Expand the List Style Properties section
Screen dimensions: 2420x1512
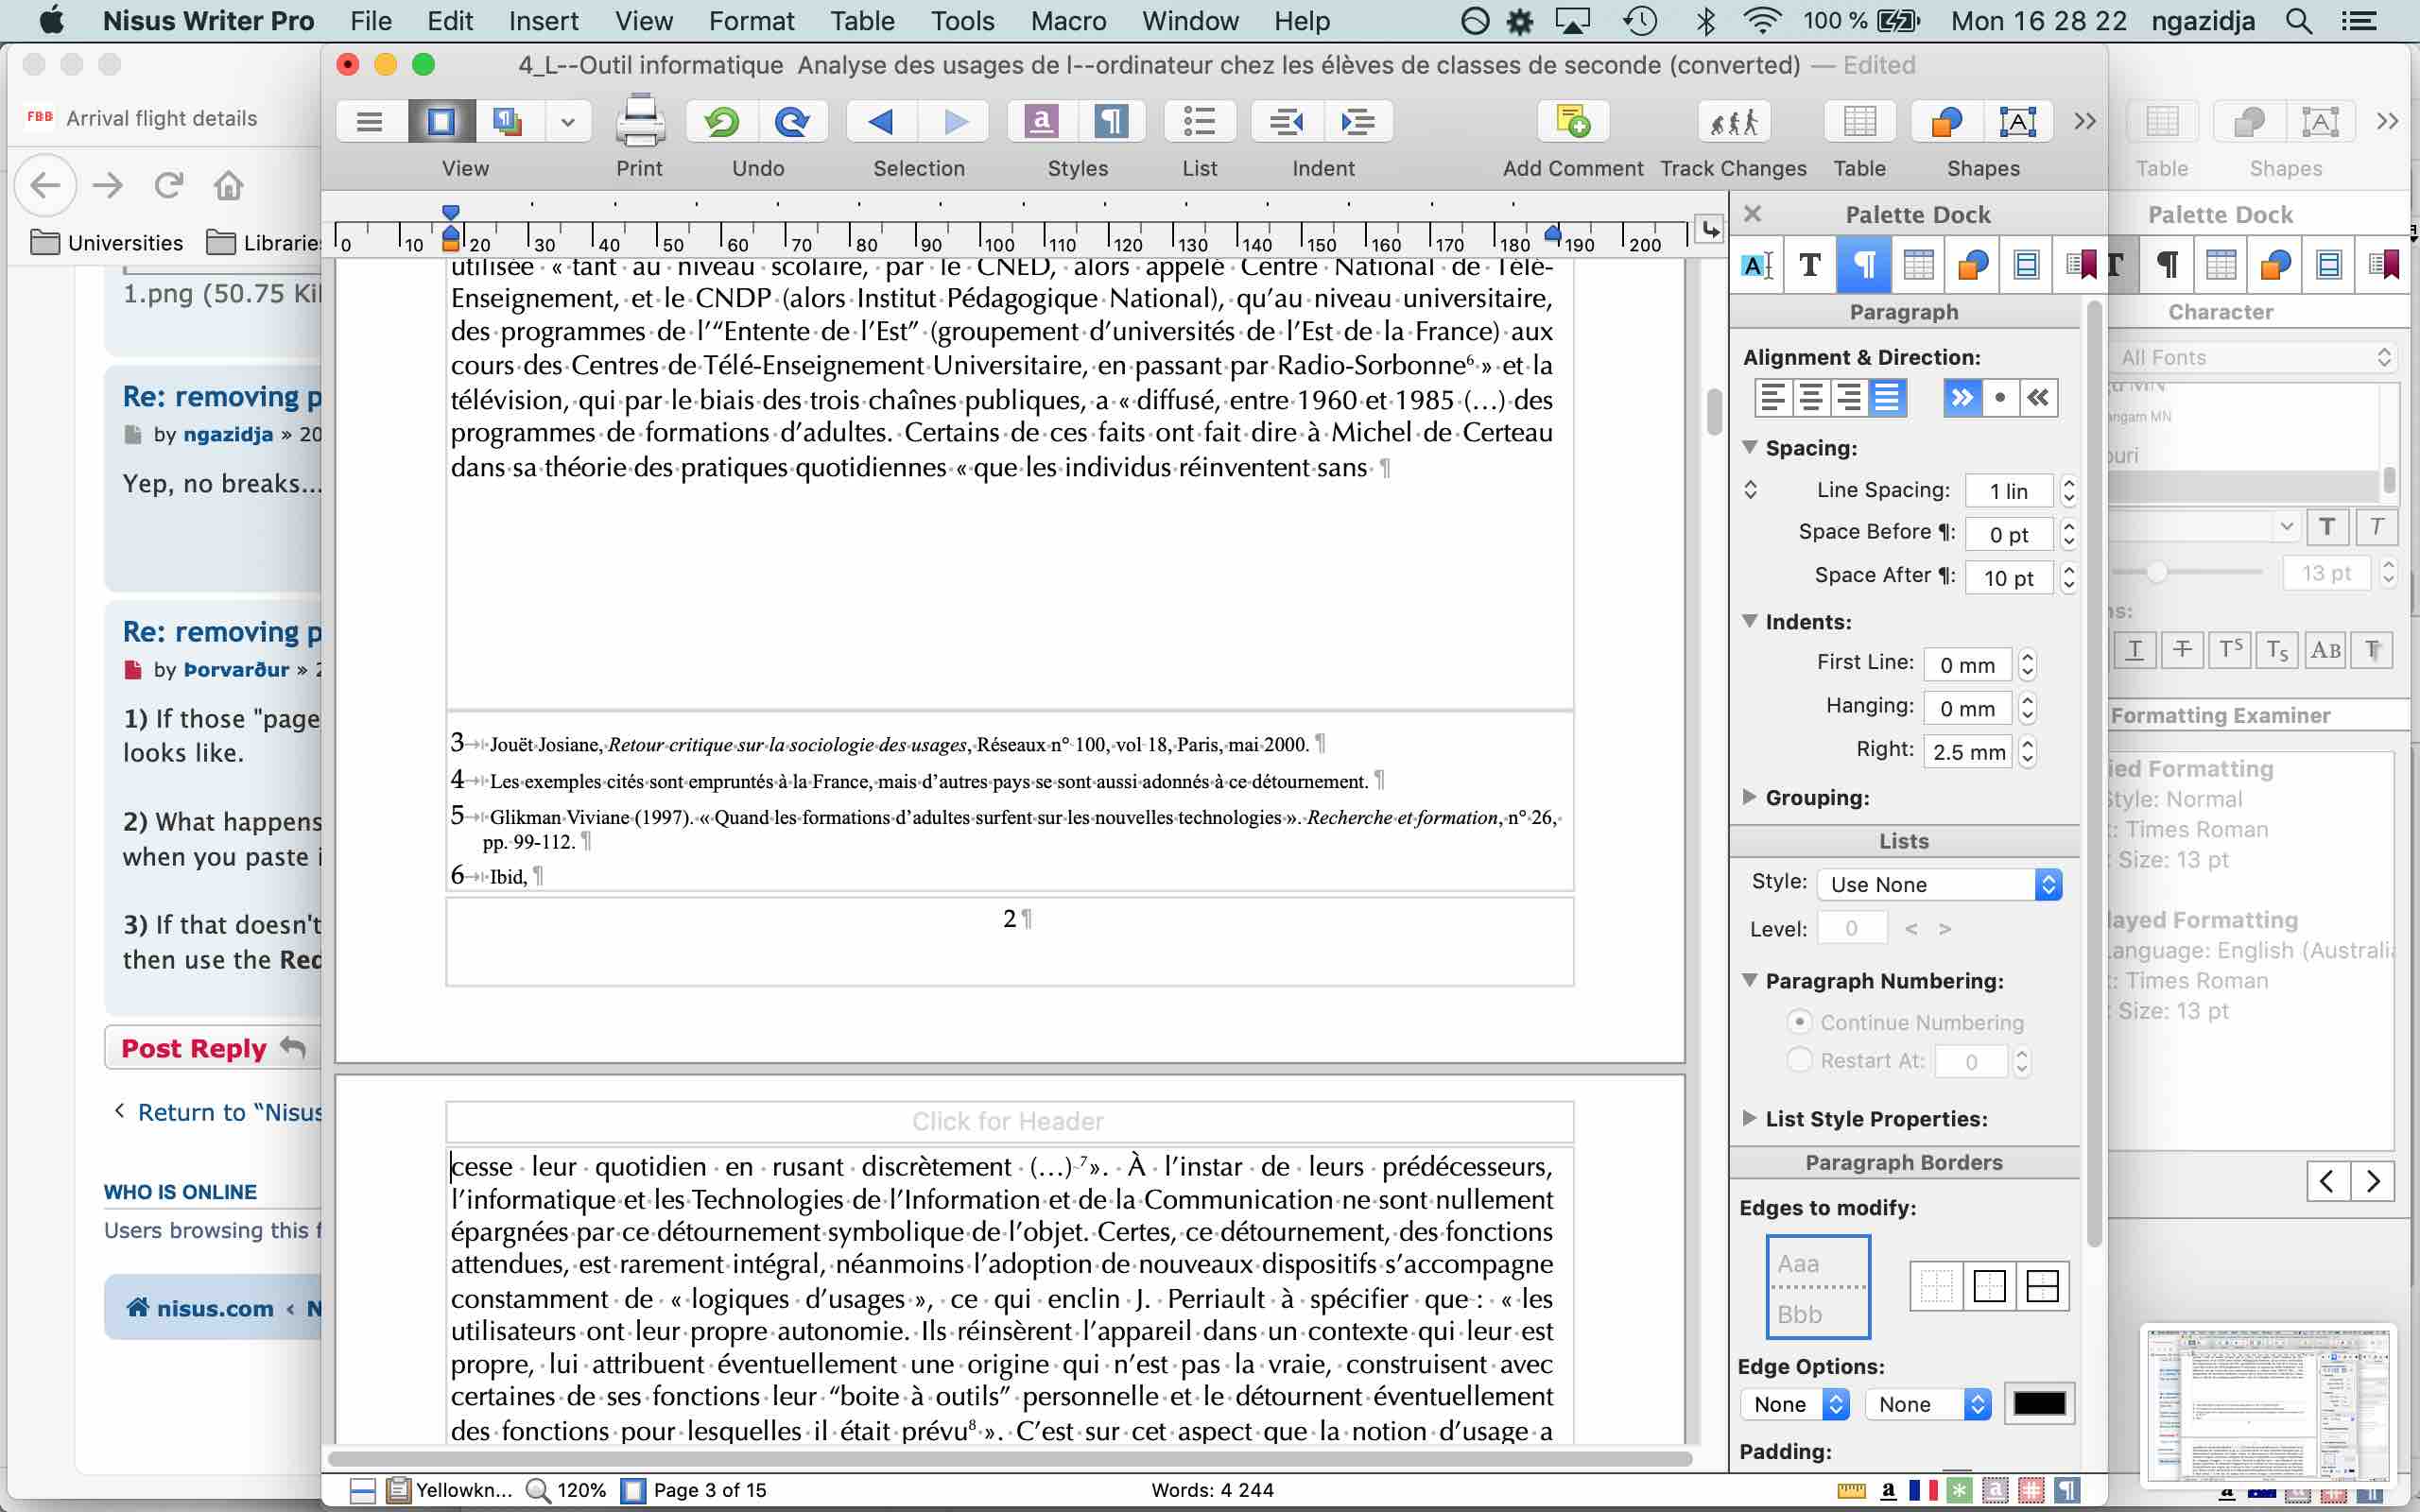[x=1750, y=1118]
